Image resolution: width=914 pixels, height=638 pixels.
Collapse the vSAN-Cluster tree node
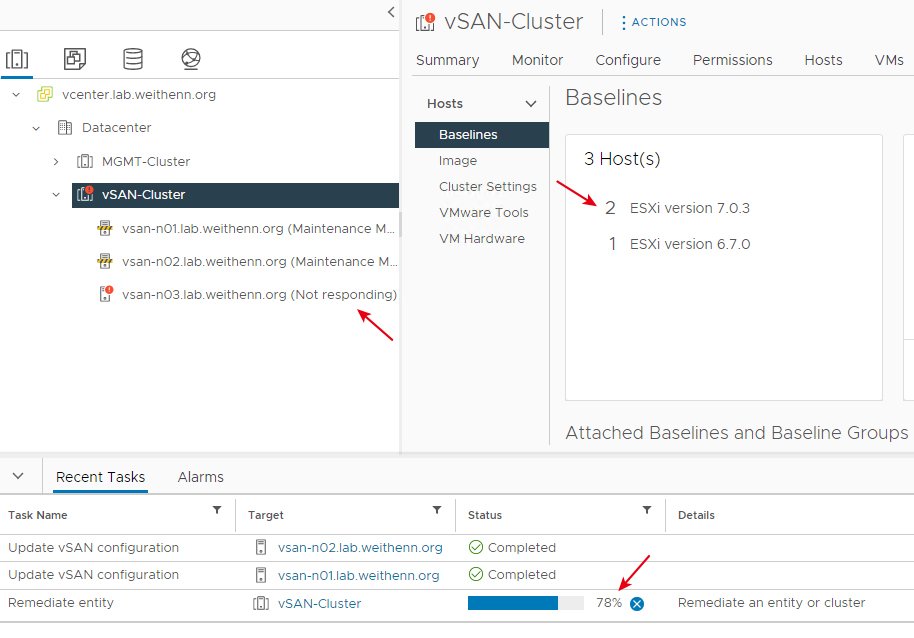pos(56,195)
